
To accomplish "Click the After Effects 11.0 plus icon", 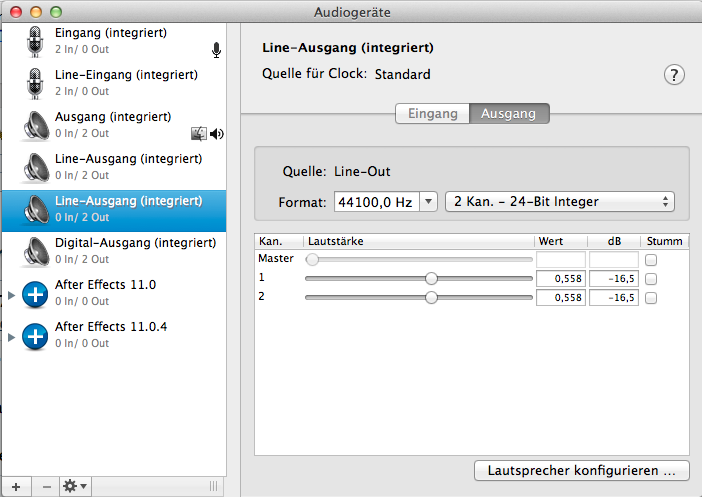I will point(36,293).
